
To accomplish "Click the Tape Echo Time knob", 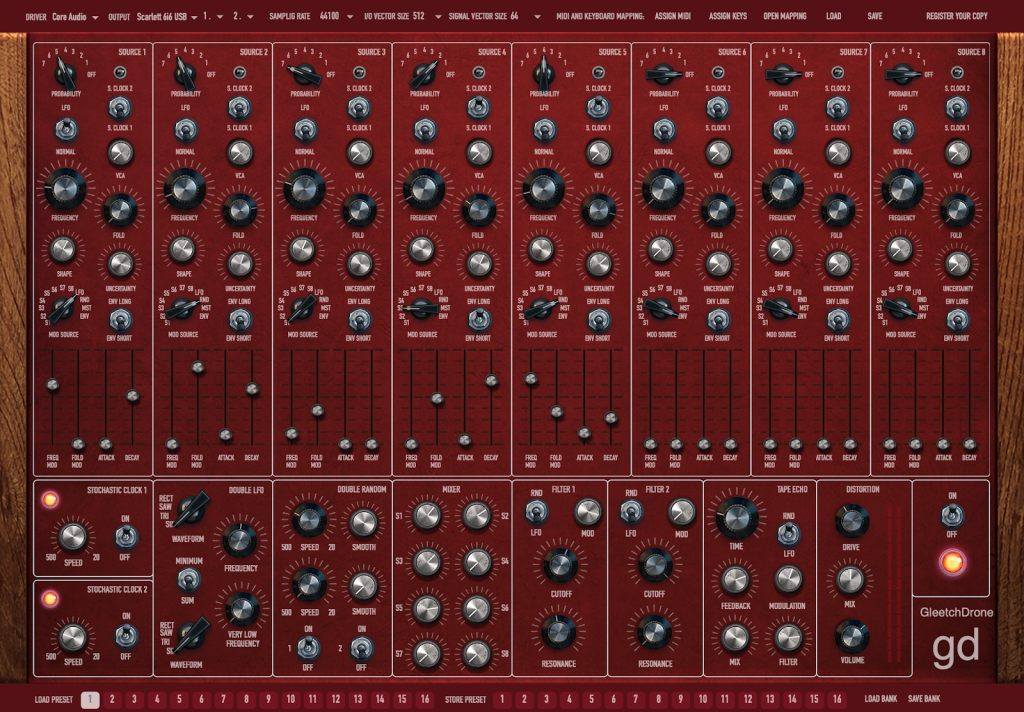I will pos(737,516).
